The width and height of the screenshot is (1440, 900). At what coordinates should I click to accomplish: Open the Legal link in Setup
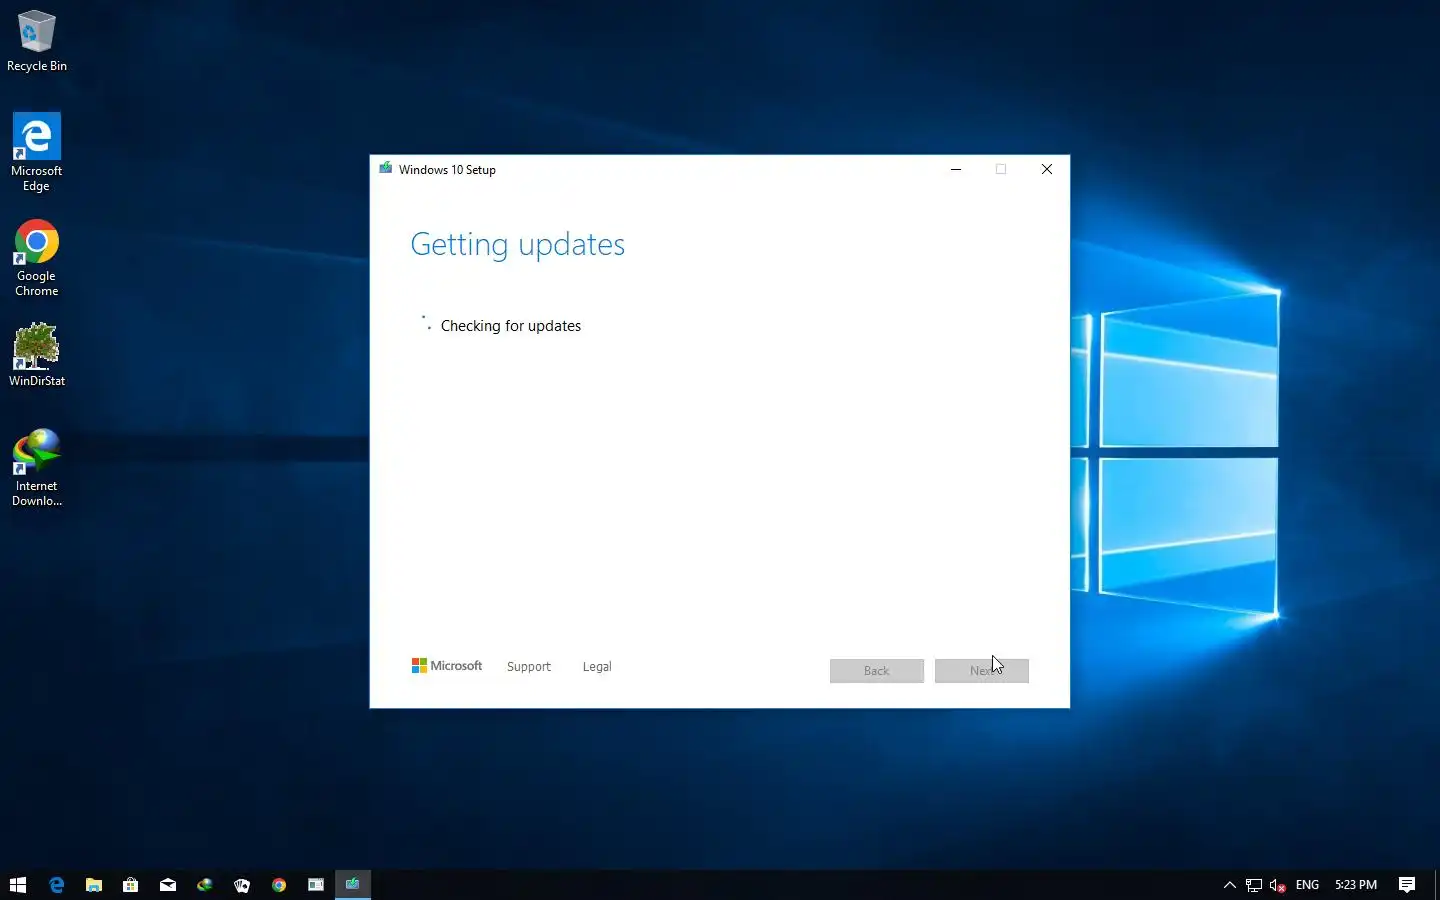pyautogui.click(x=597, y=667)
